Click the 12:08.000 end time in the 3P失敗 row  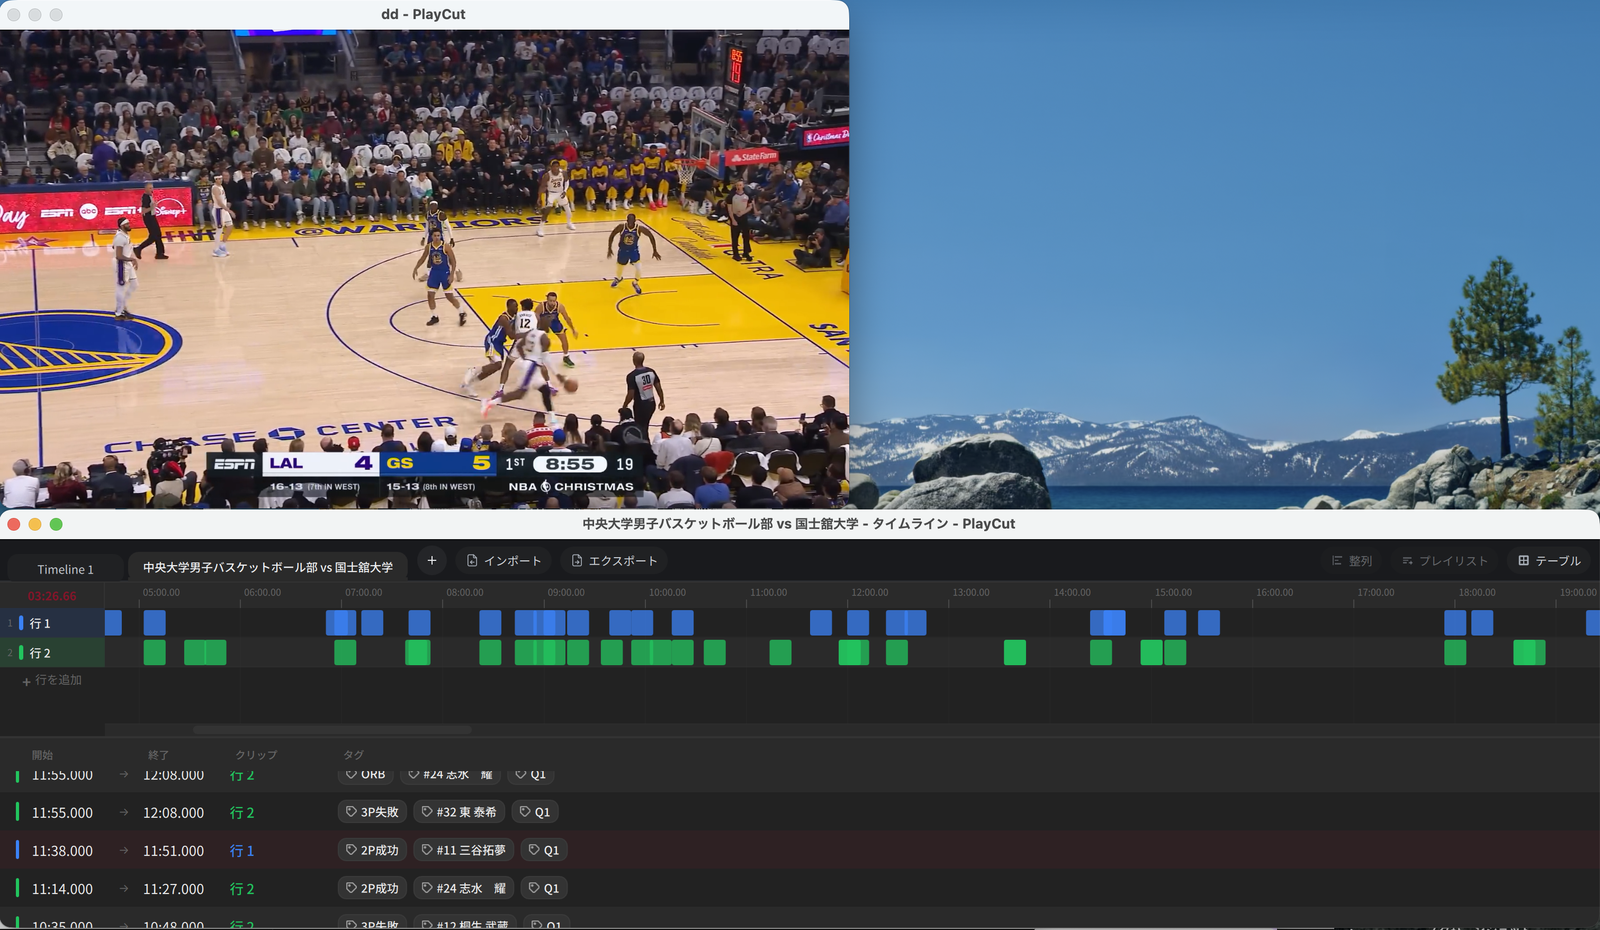coord(173,813)
